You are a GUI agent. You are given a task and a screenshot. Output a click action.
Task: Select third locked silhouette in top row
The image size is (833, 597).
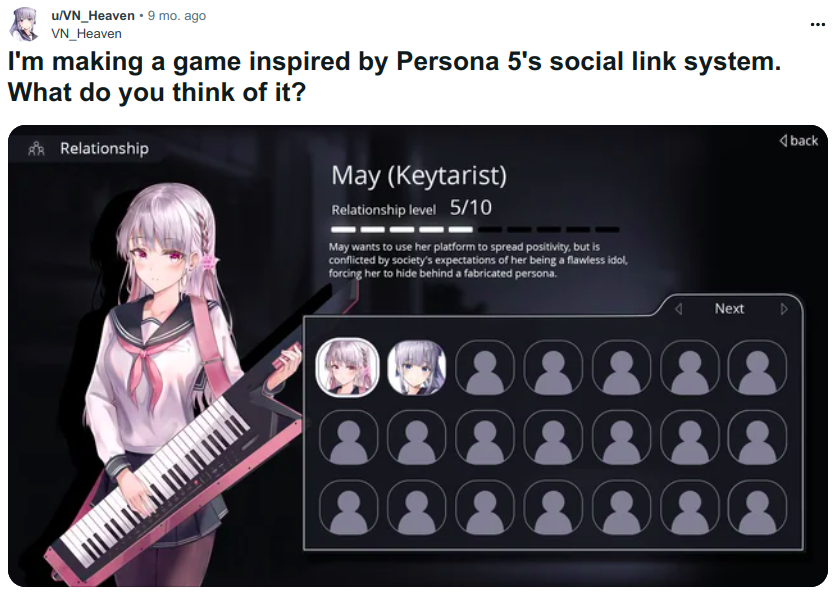click(621, 368)
